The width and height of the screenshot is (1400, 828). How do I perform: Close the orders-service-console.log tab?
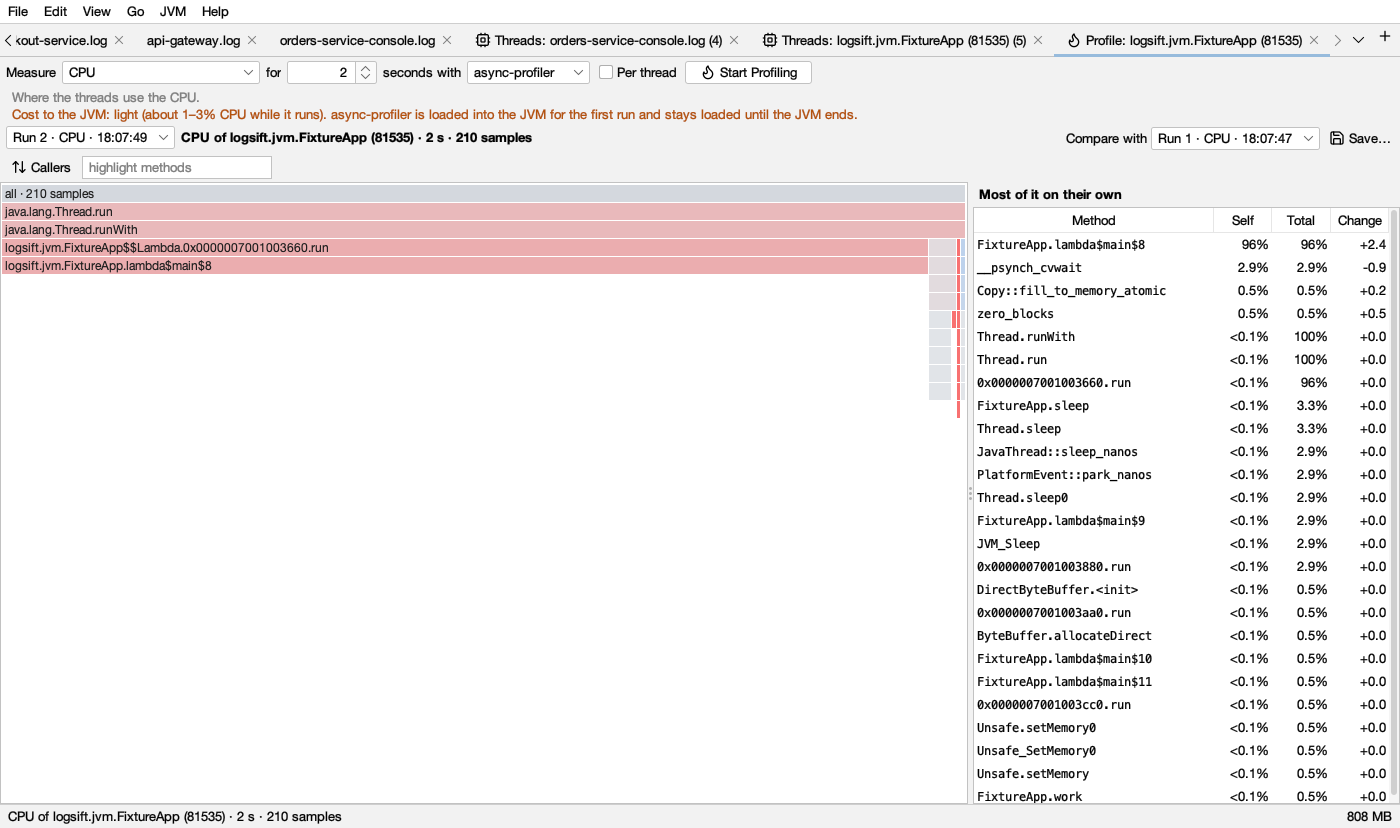(447, 41)
